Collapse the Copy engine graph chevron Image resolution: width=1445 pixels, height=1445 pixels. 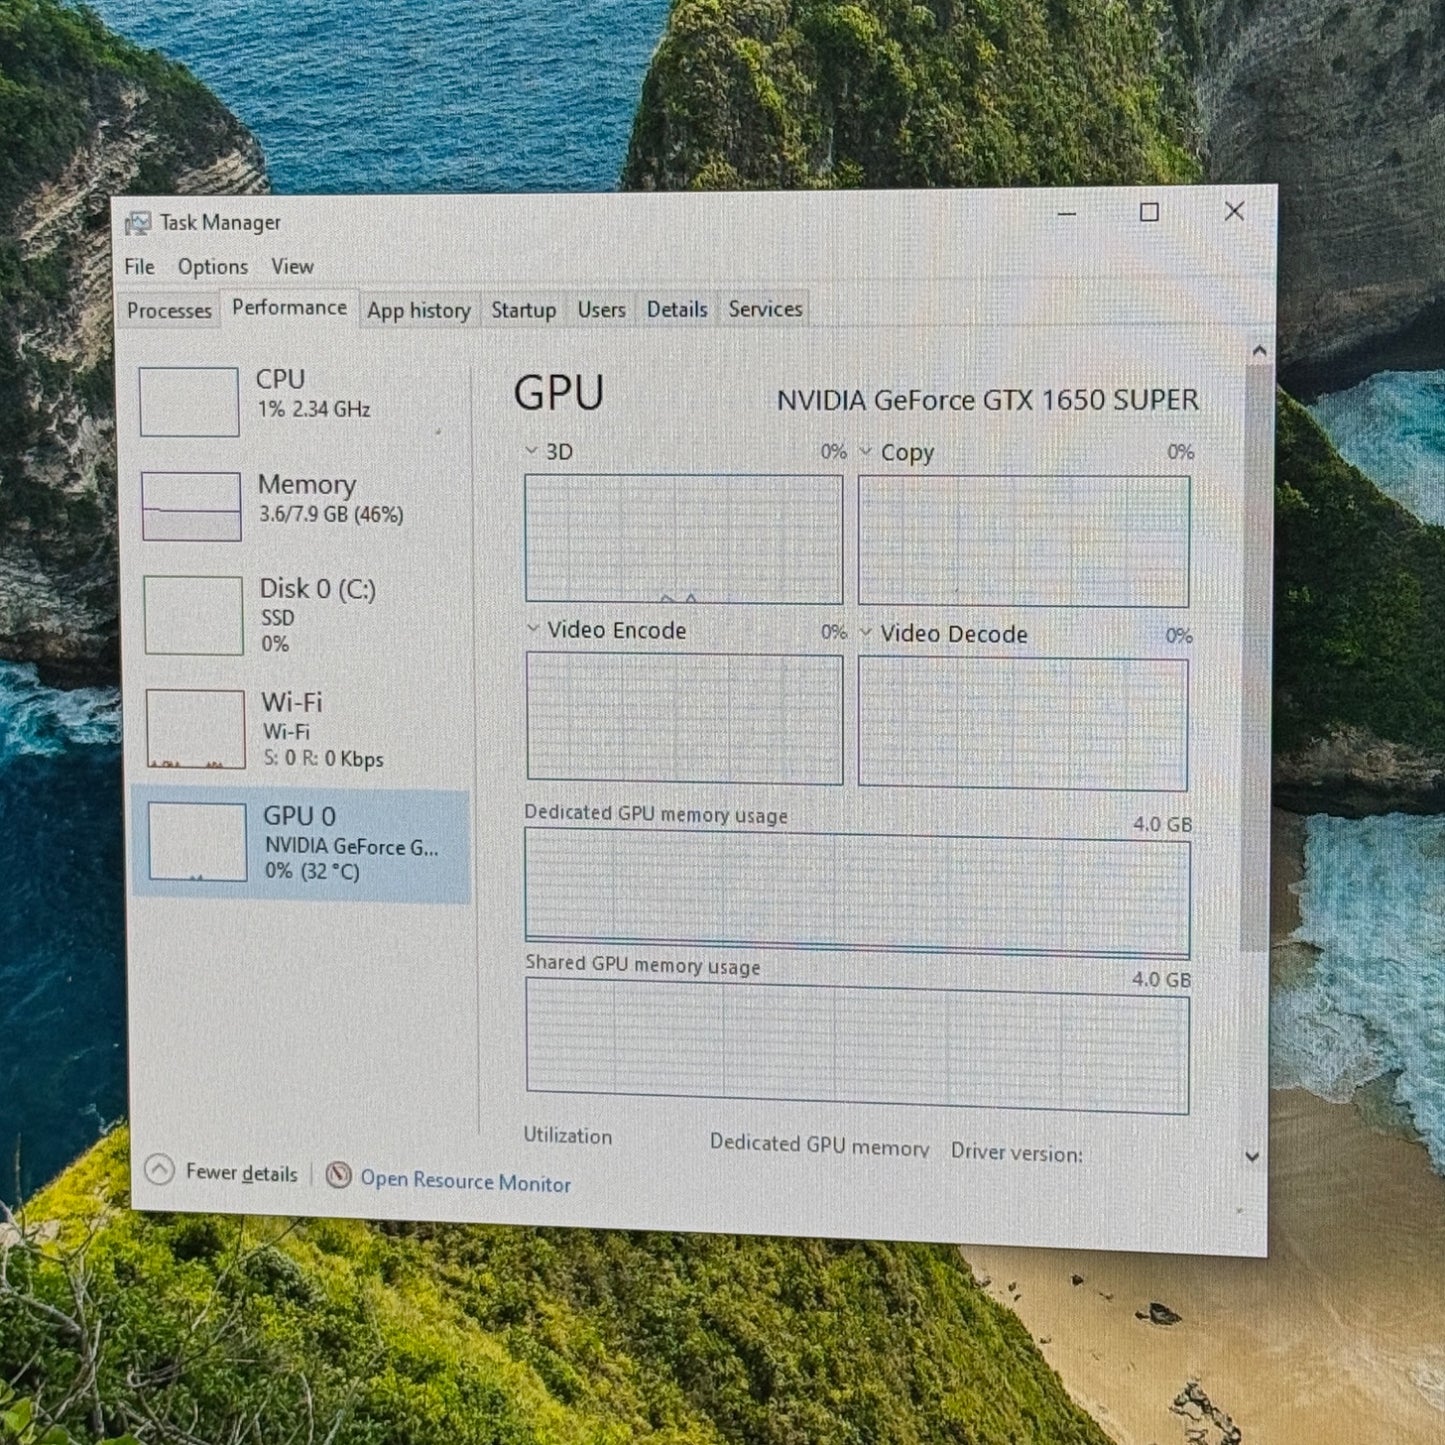coord(864,452)
